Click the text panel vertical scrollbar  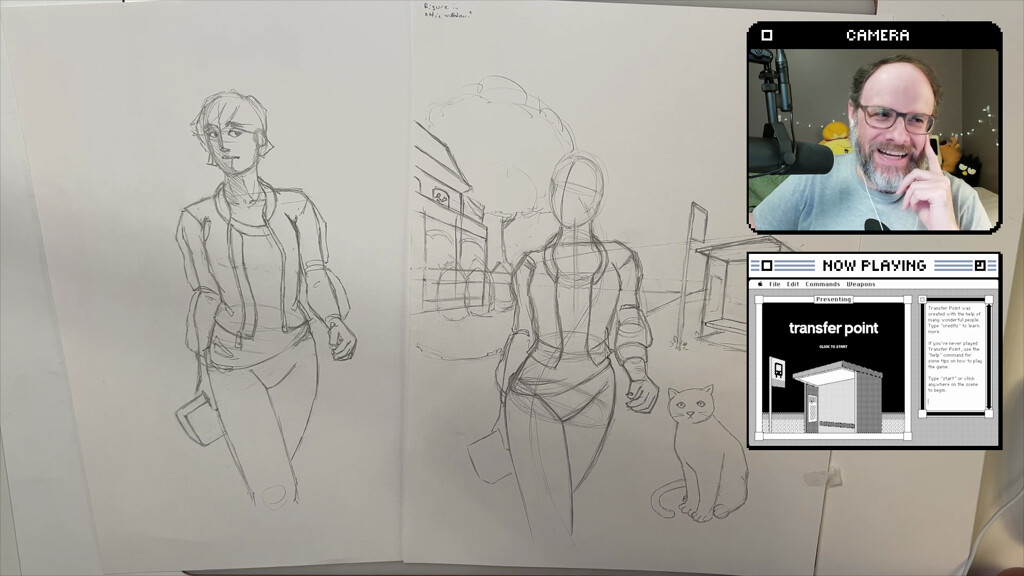[x=988, y=355]
